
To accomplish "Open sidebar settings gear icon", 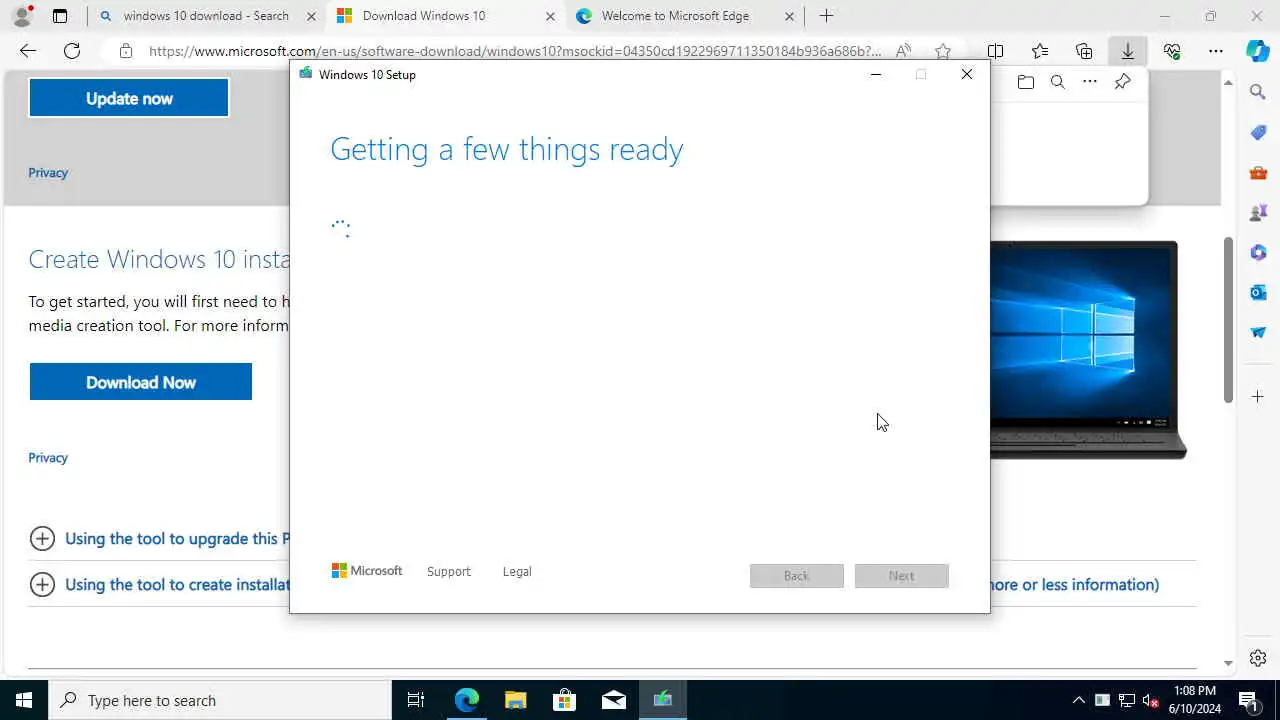I will coord(1258,658).
